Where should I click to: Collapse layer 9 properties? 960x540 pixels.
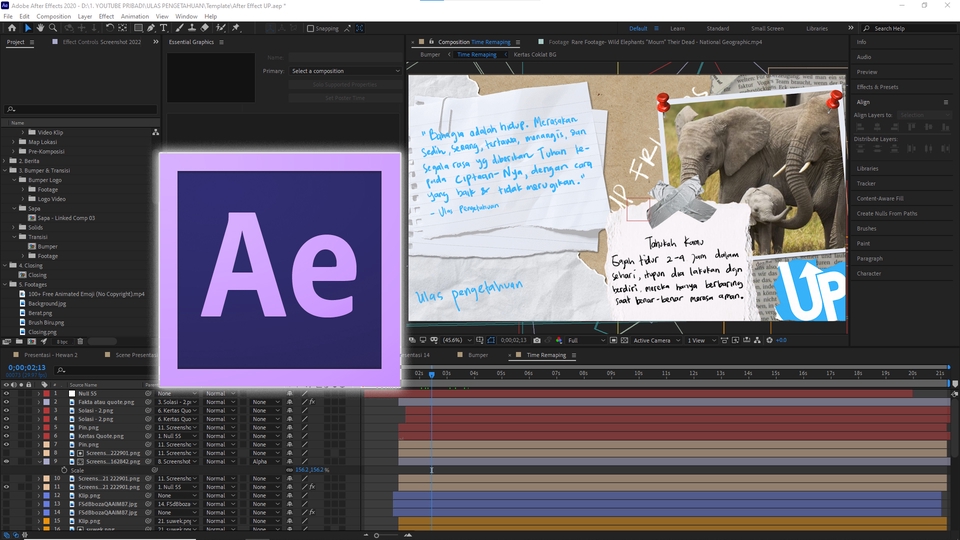39,462
